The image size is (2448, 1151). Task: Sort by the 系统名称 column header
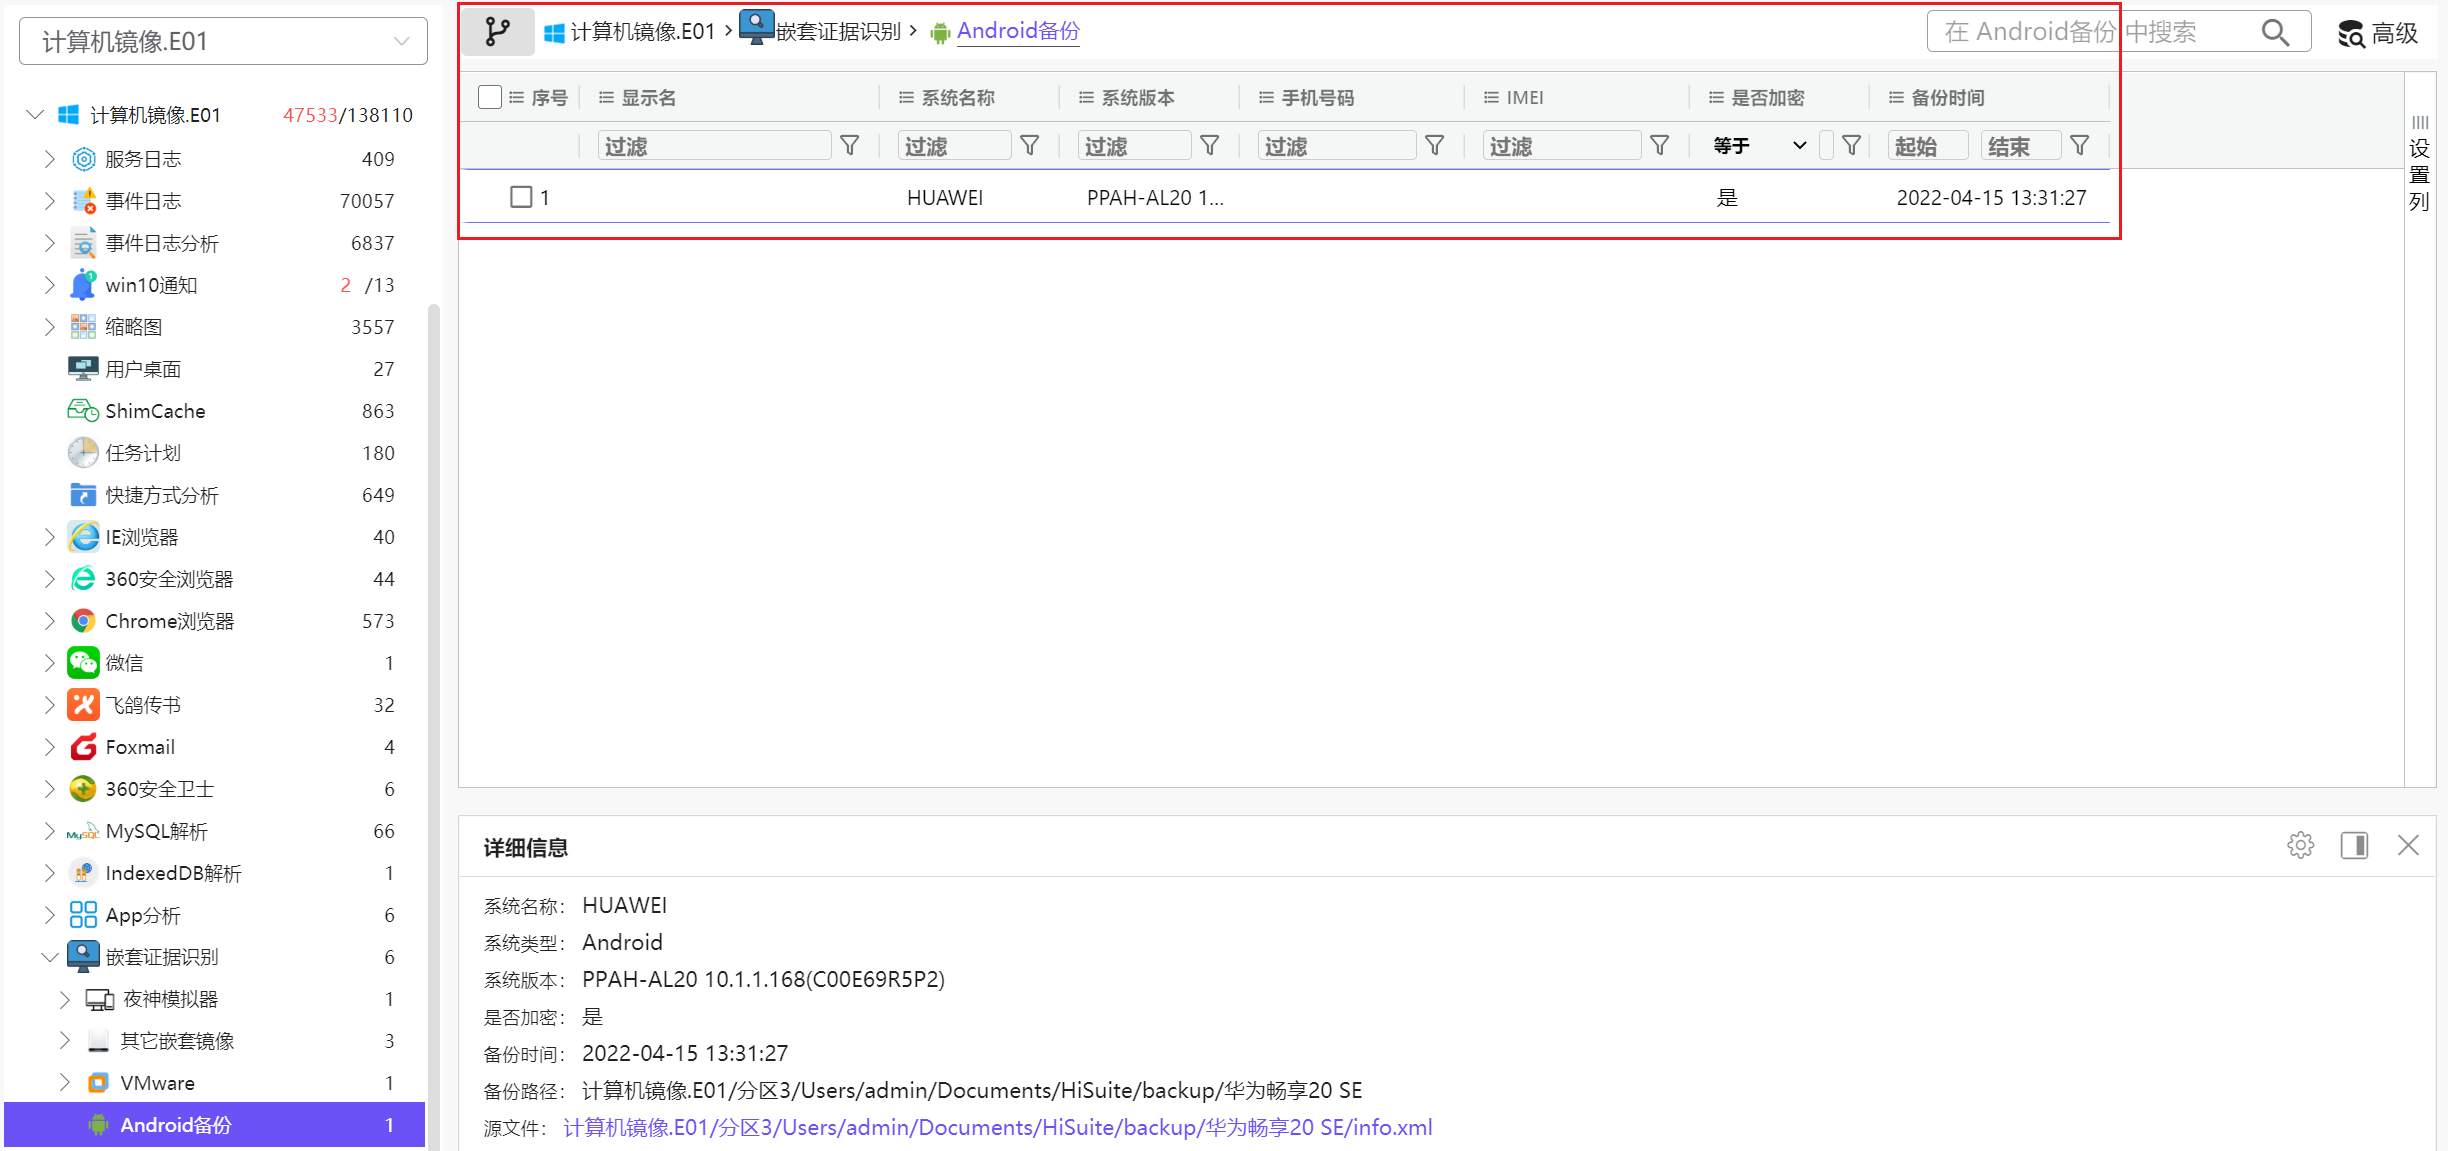(958, 97)
